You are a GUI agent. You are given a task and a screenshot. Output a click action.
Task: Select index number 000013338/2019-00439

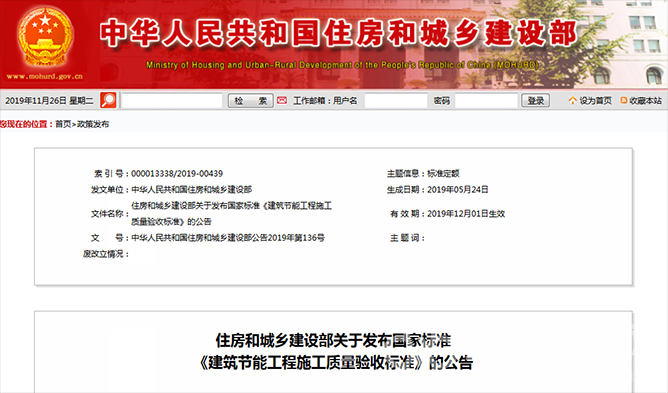click(177, 173)
